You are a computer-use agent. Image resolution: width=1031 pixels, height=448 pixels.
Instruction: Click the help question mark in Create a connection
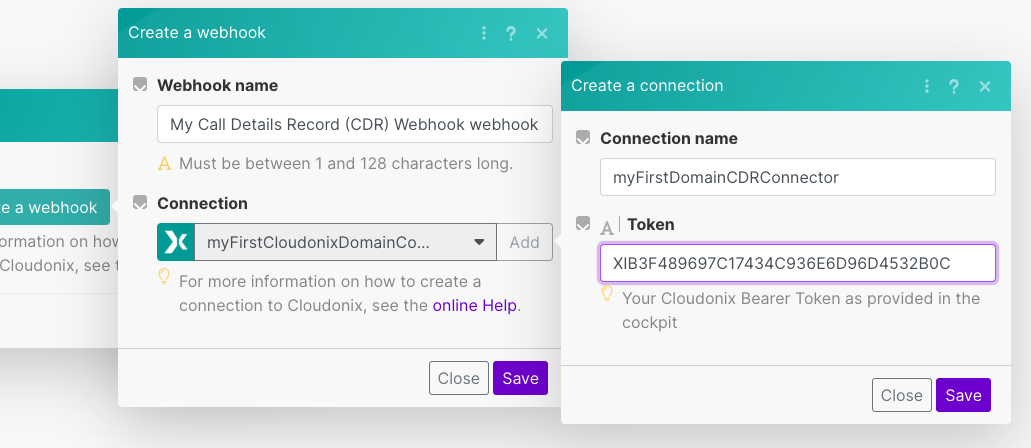coord(954,86)
